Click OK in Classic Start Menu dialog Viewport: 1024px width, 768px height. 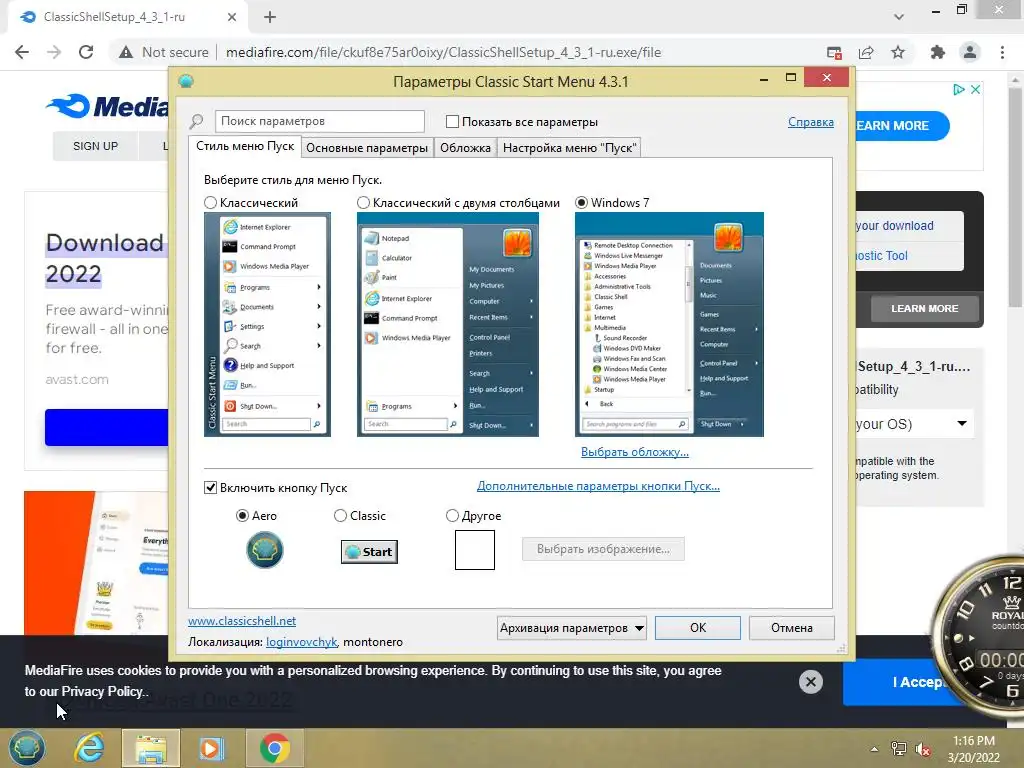pyautogui.click(x=698, y=628)
